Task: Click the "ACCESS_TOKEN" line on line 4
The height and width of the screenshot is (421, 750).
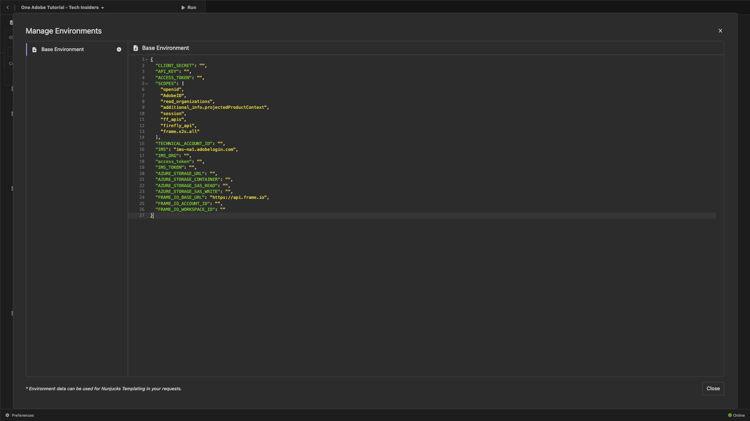Action: click(179, 78)
